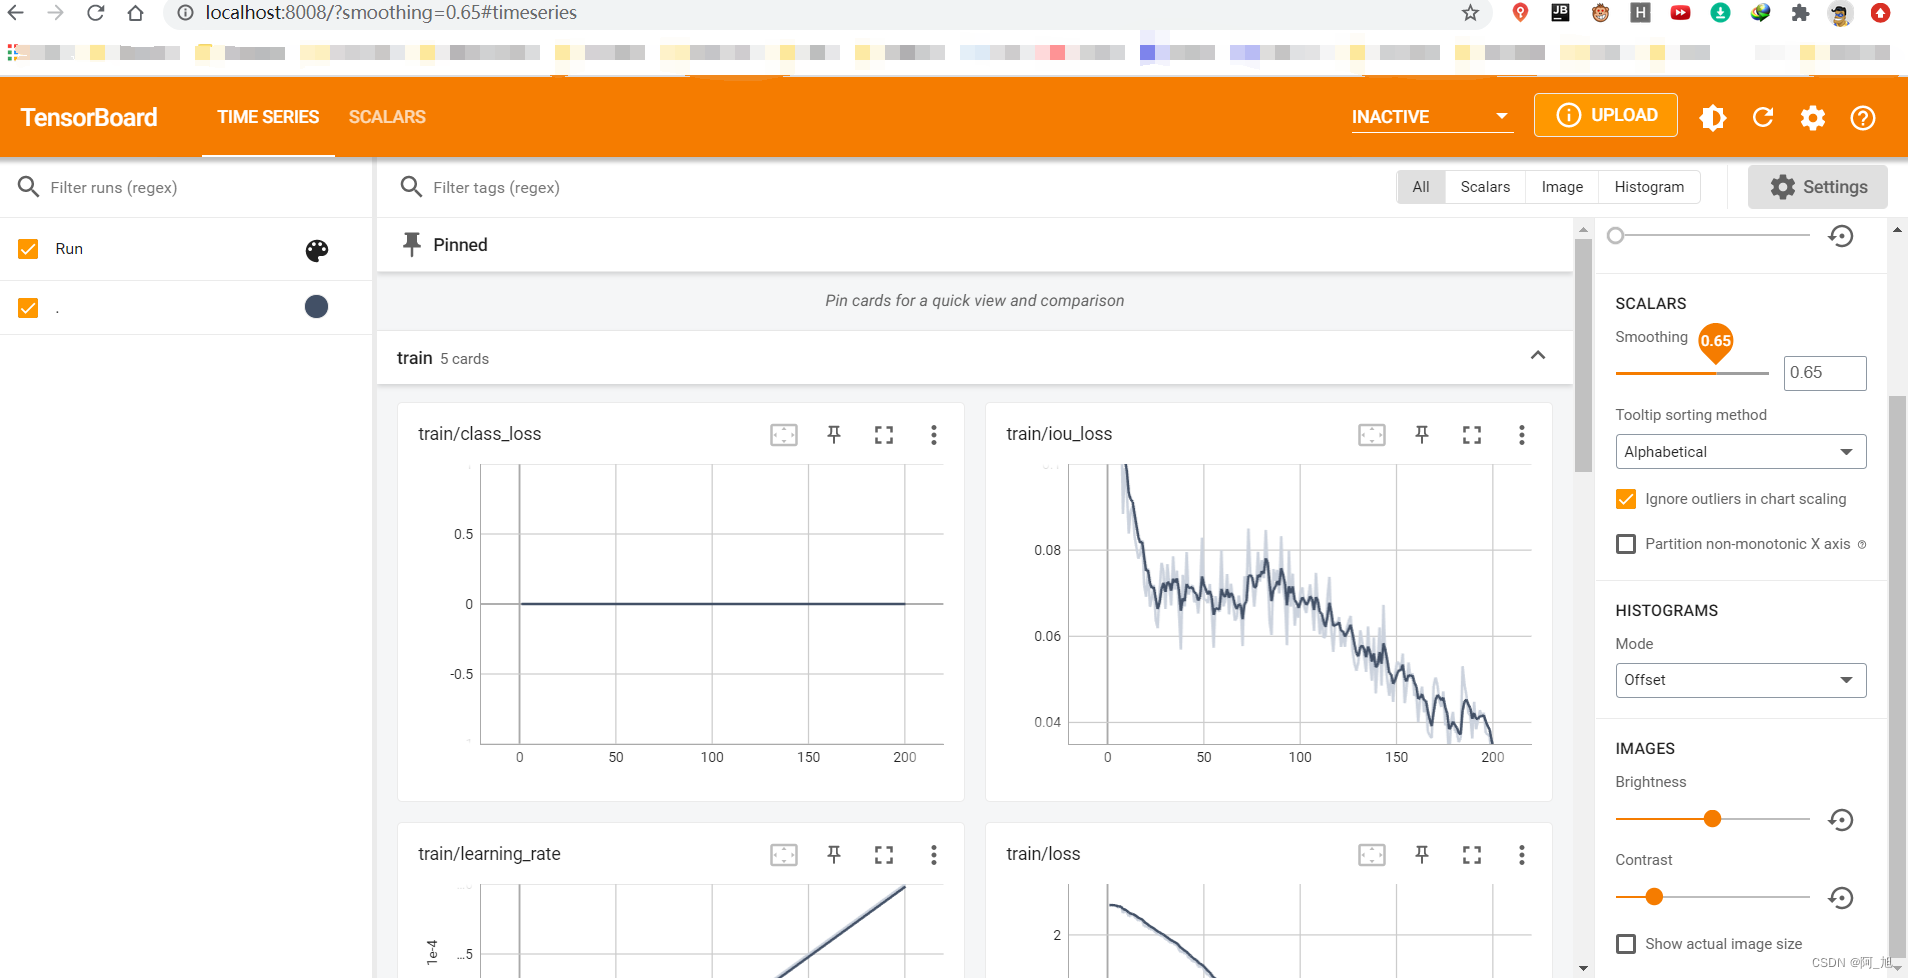
Task: Open Histograms Mode Offset dropdown
Action: (x=1741, y=680)
